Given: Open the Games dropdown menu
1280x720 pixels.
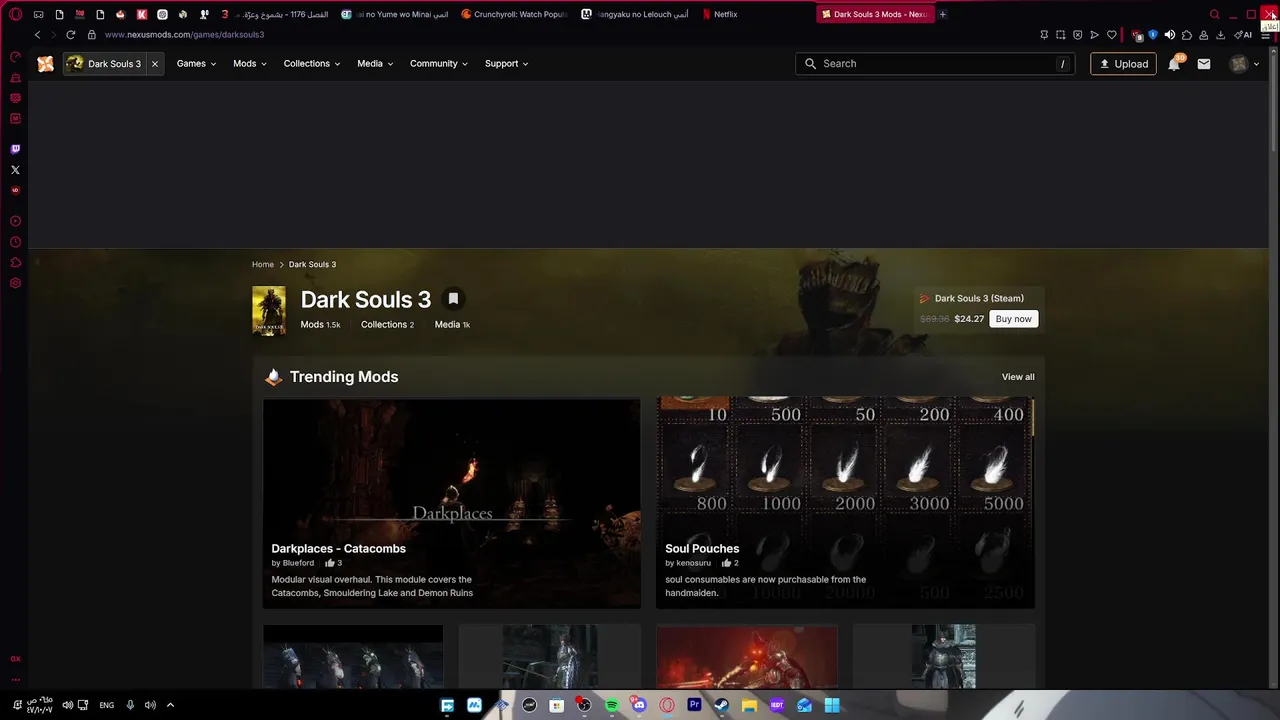Looking at the screenshot, I should click(x=196, y=64).
